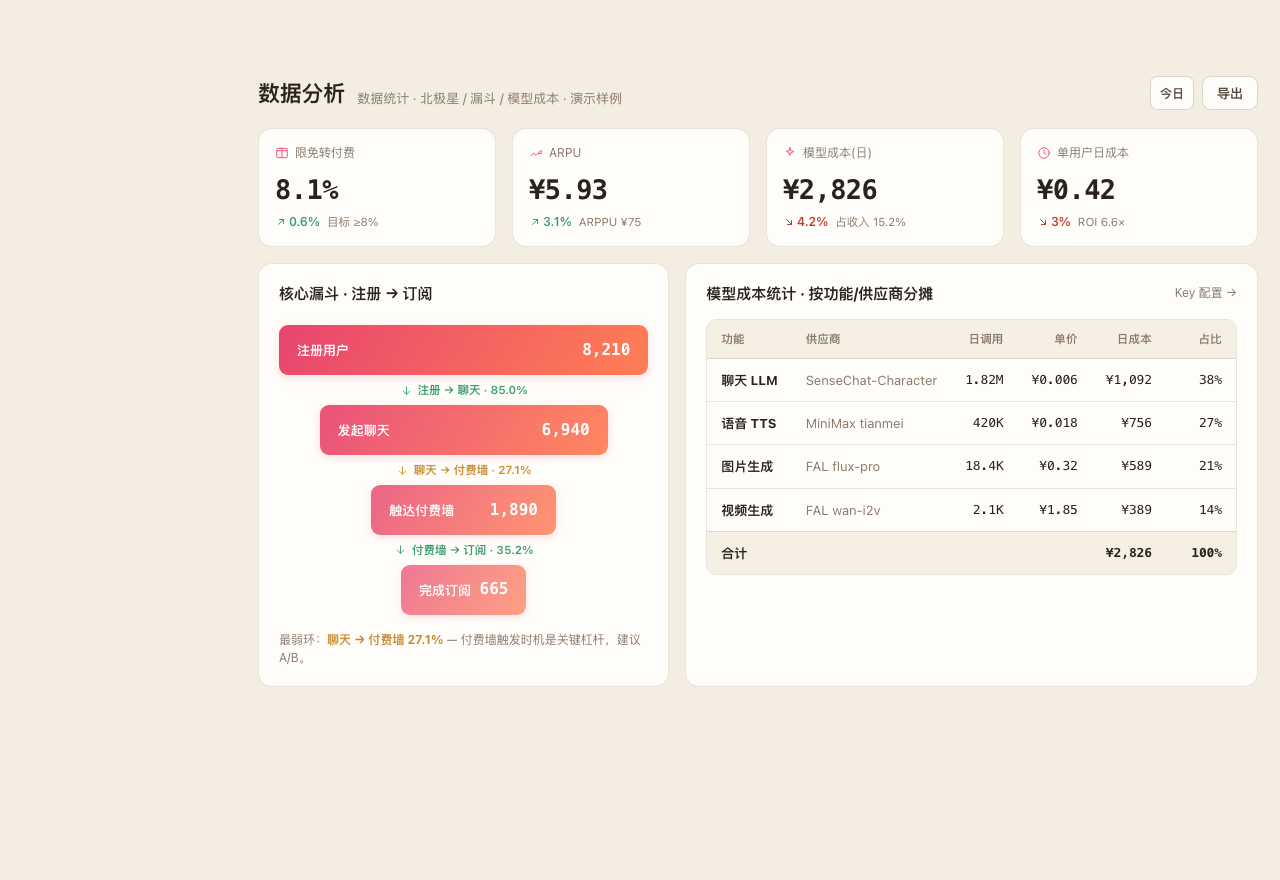This screenshot has width=1280, height=880.
Task: Click the 目标 ≥8% note
Action: (353, 222)
